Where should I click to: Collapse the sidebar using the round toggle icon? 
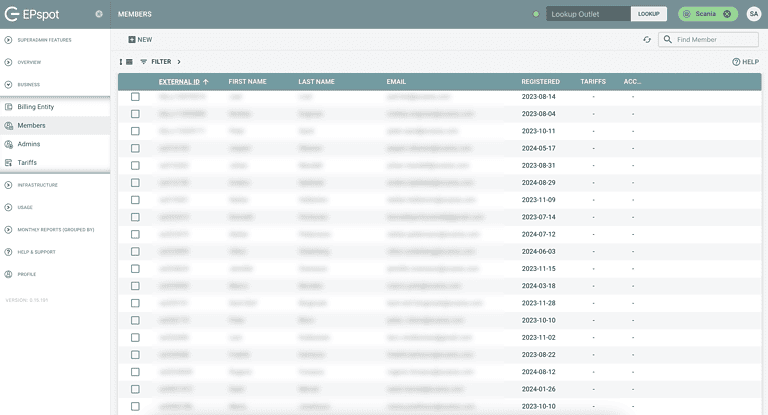click(99, 14)
